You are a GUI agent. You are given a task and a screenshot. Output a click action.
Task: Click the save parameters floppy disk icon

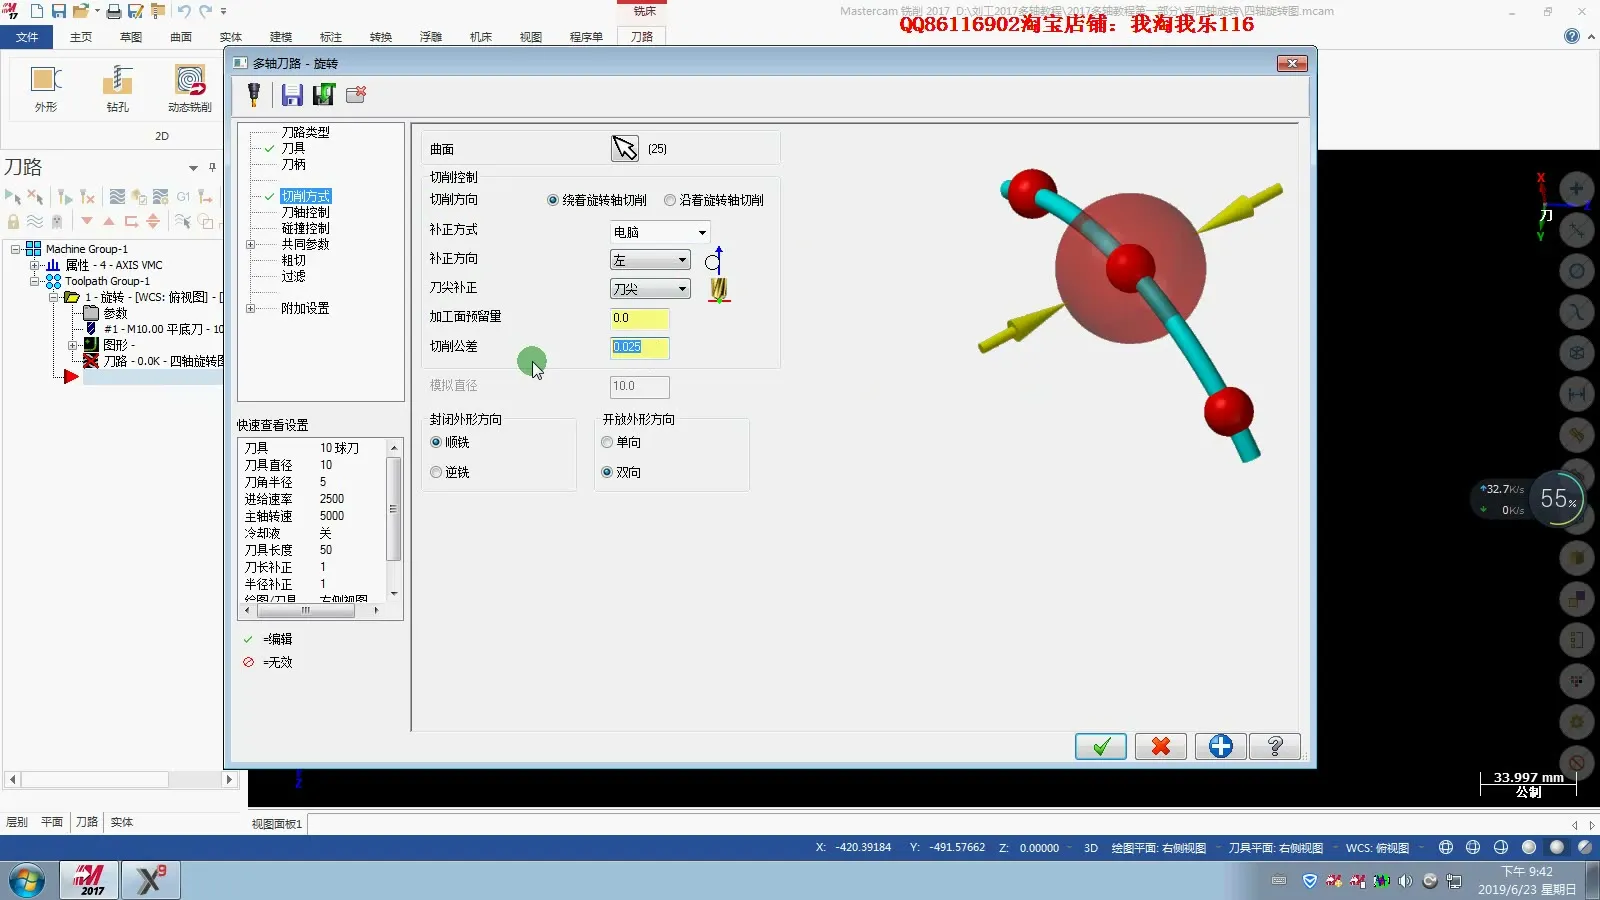(x=291, y=95)
